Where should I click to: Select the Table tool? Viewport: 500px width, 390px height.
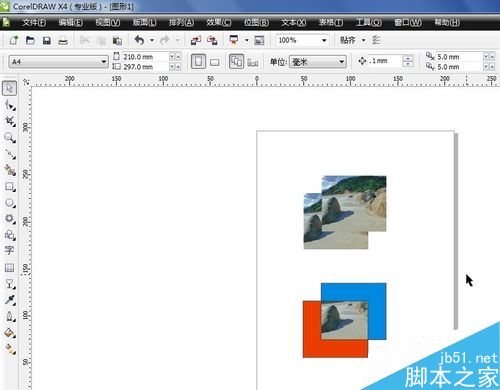[x=9, y=267]
